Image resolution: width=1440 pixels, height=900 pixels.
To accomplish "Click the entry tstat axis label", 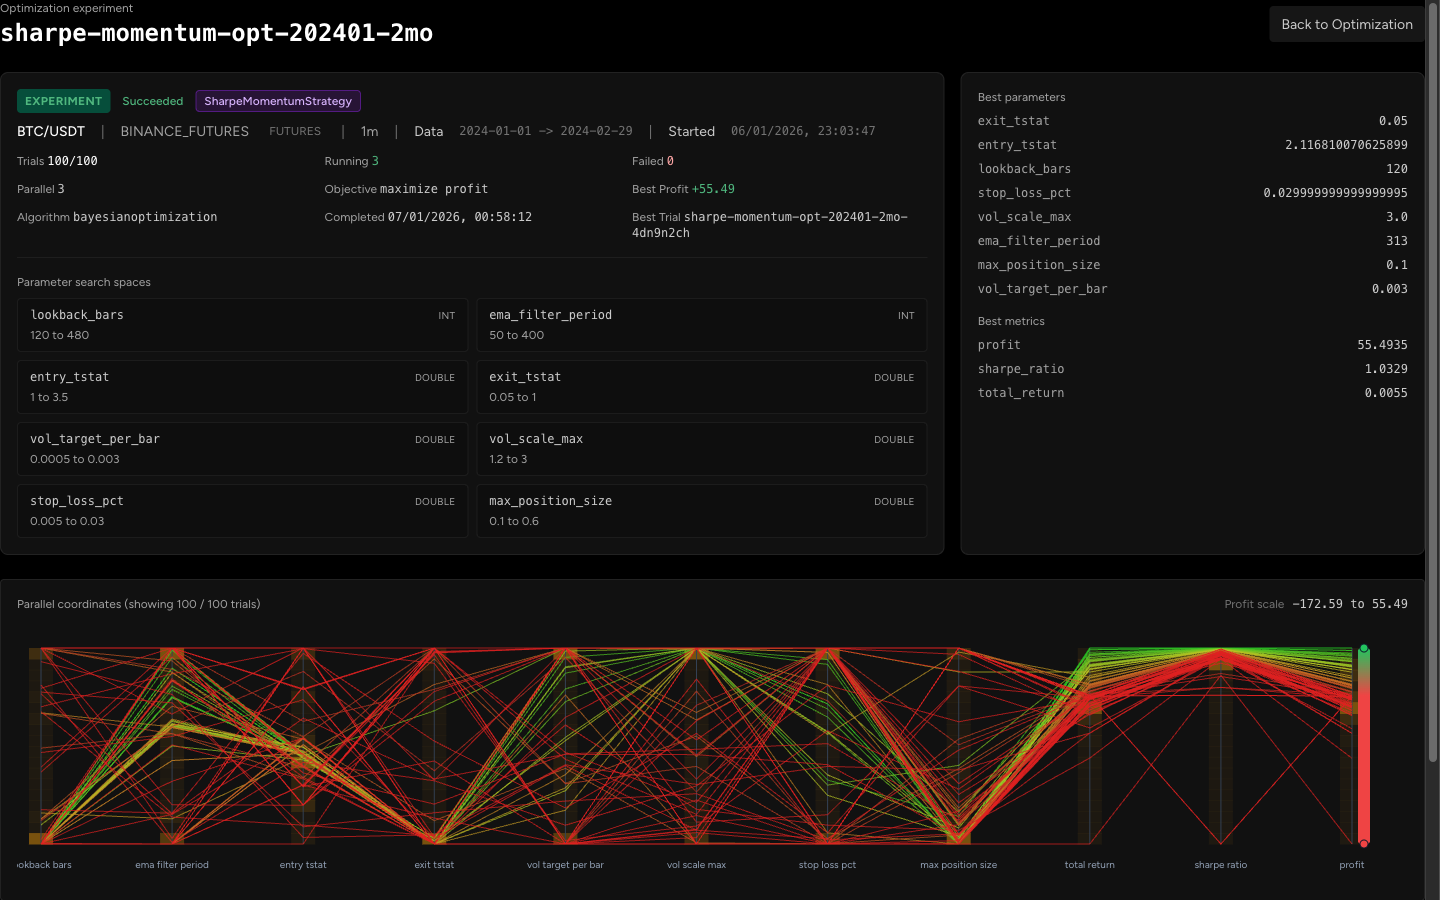I will point(303,865).
